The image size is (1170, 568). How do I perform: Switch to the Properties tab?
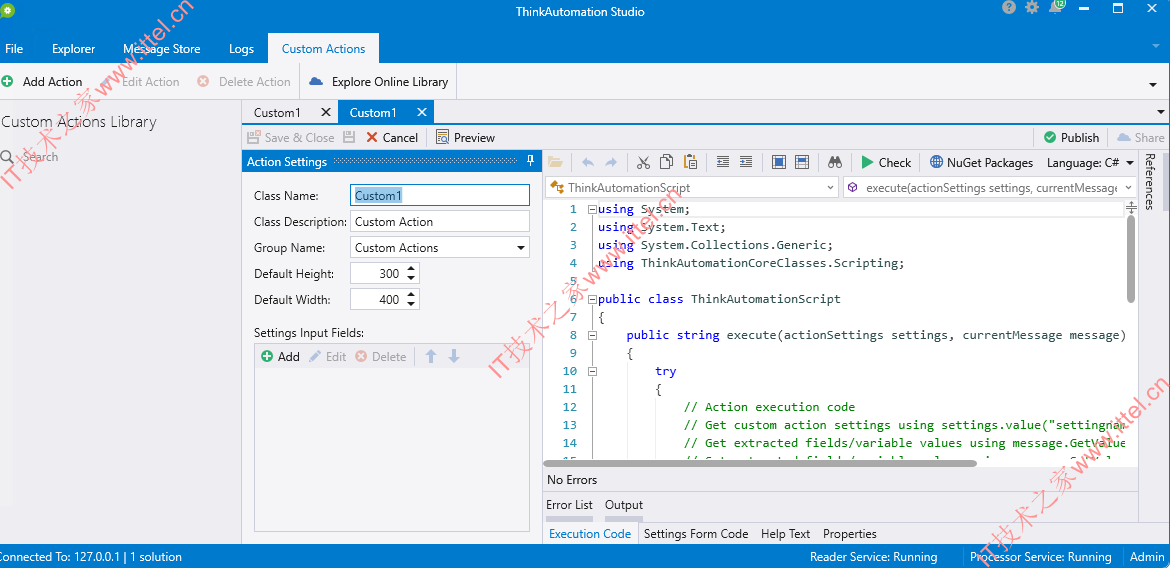coord(849,534)
